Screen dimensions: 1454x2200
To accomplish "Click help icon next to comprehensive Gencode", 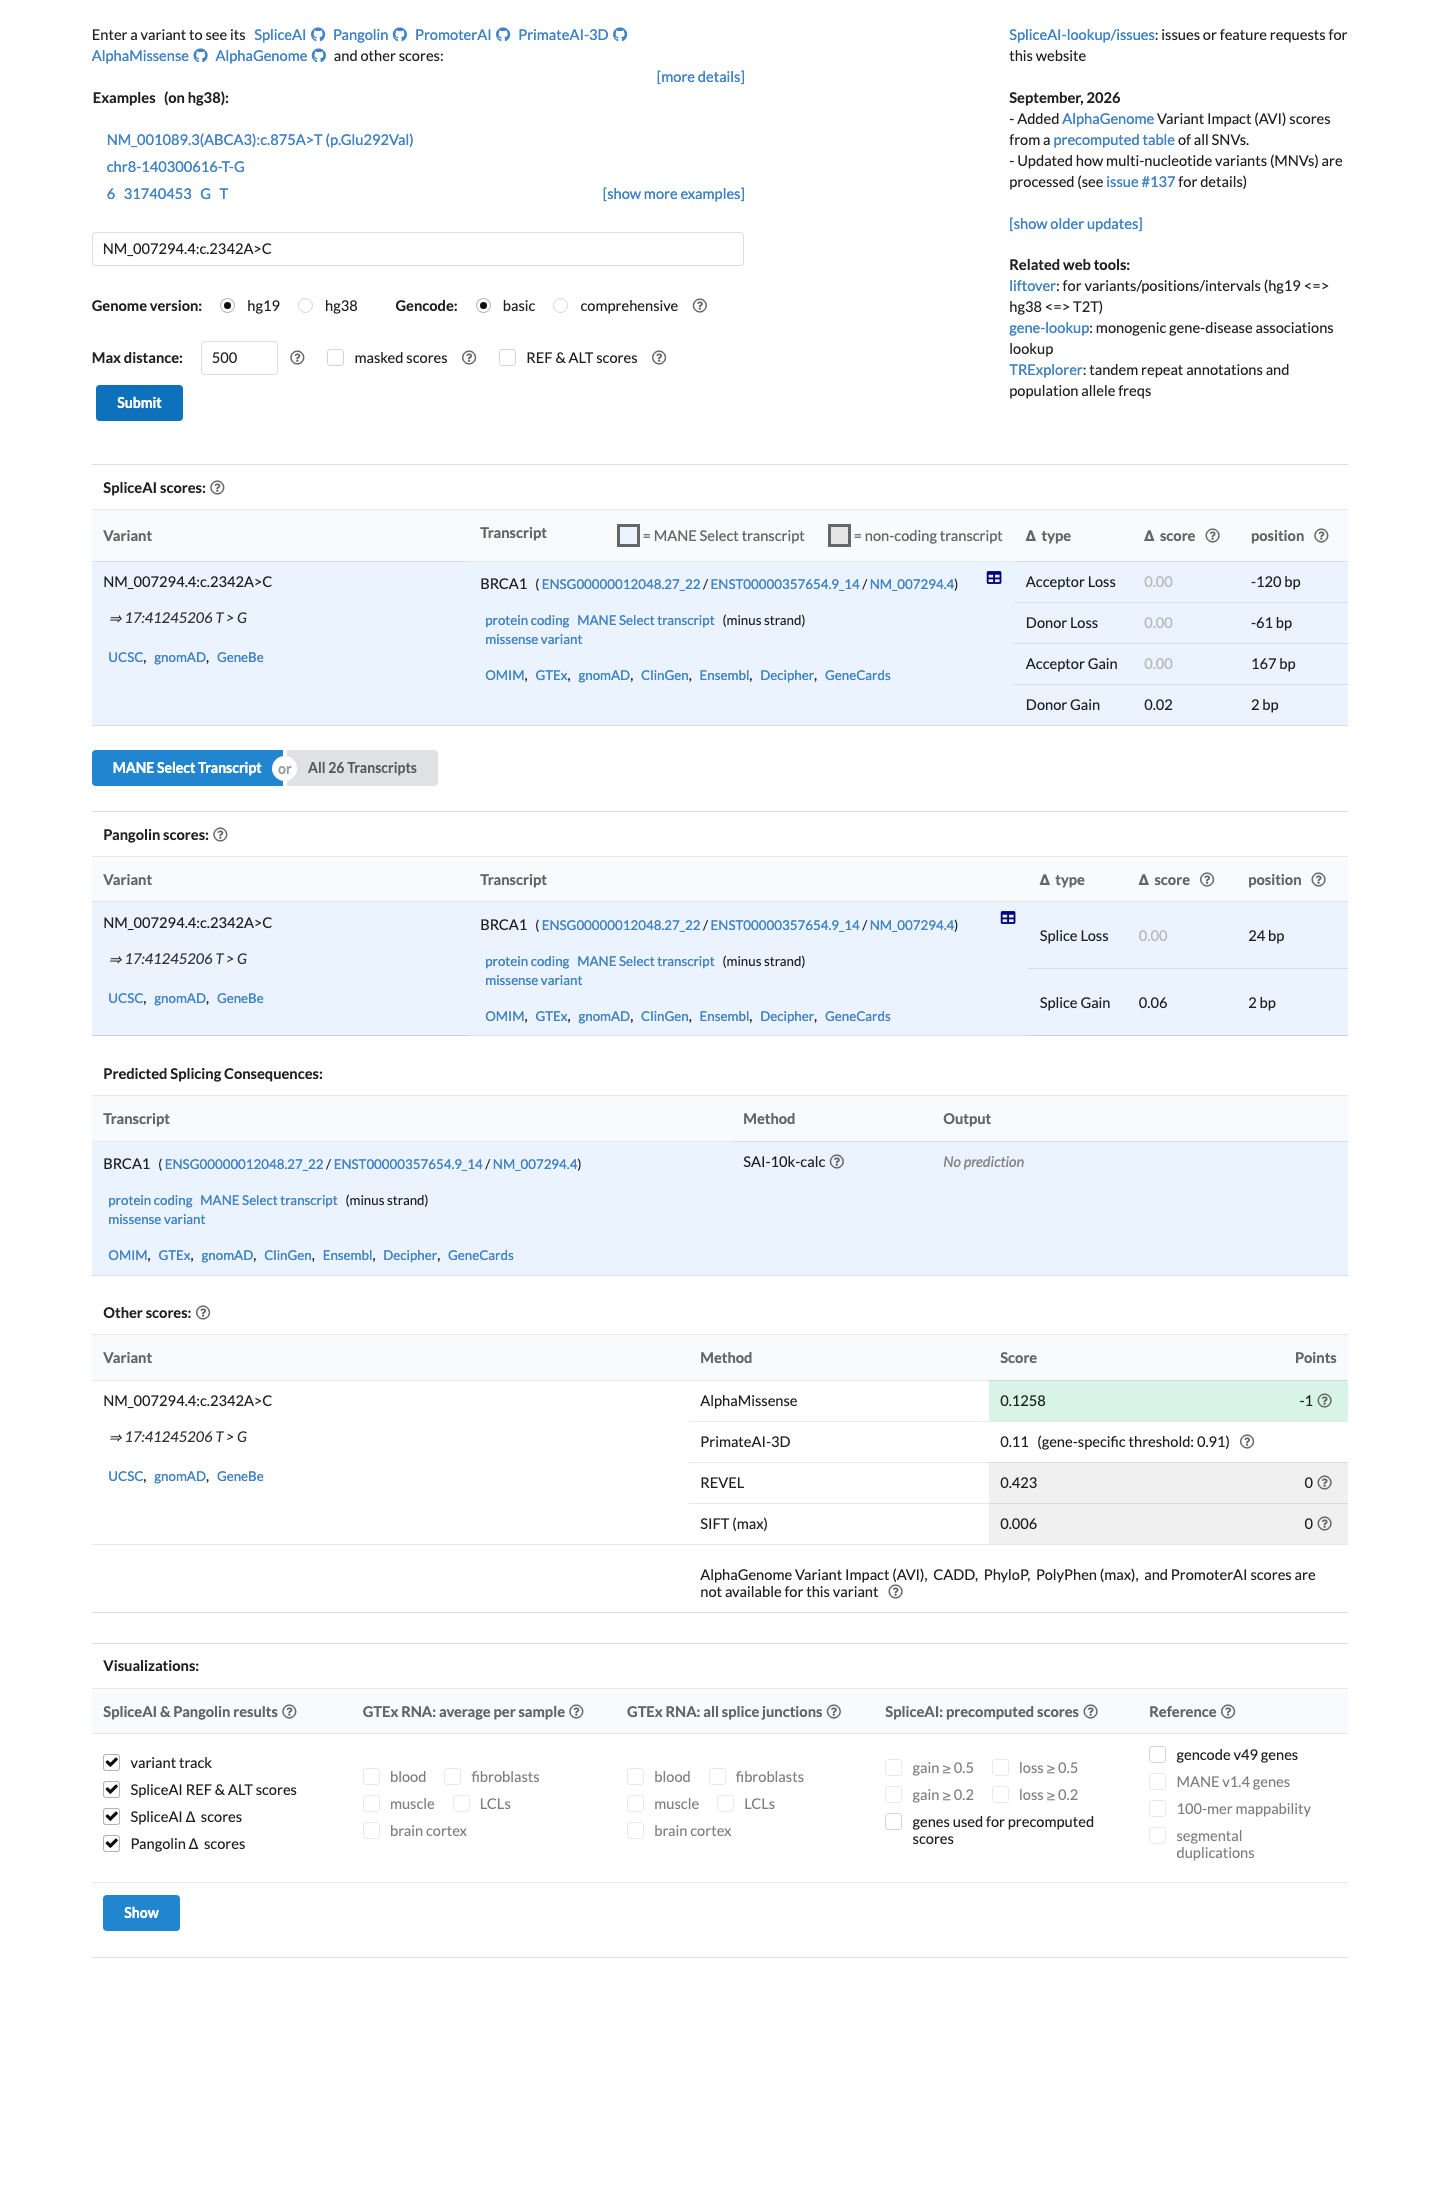I will [700, 306].
